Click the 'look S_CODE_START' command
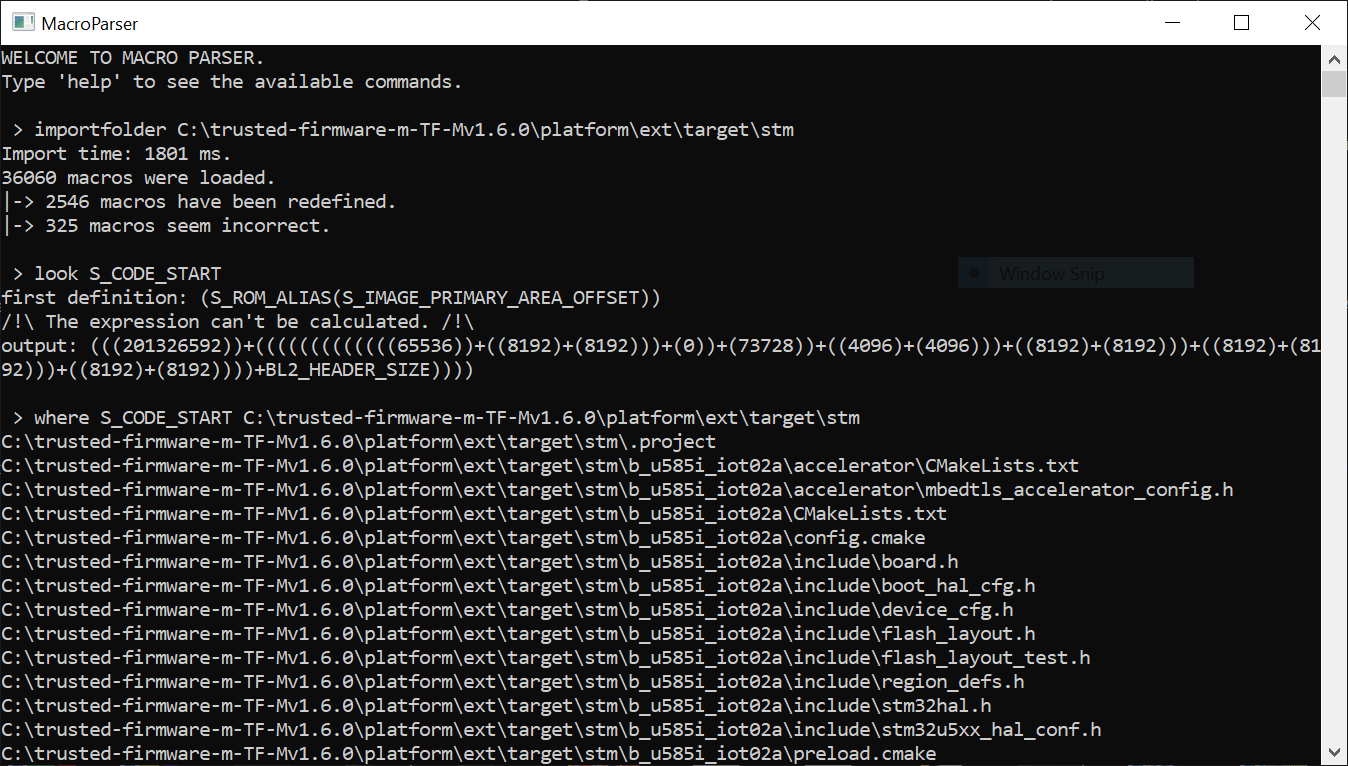This screenshot has width=1348, height=766. [117, 274]
